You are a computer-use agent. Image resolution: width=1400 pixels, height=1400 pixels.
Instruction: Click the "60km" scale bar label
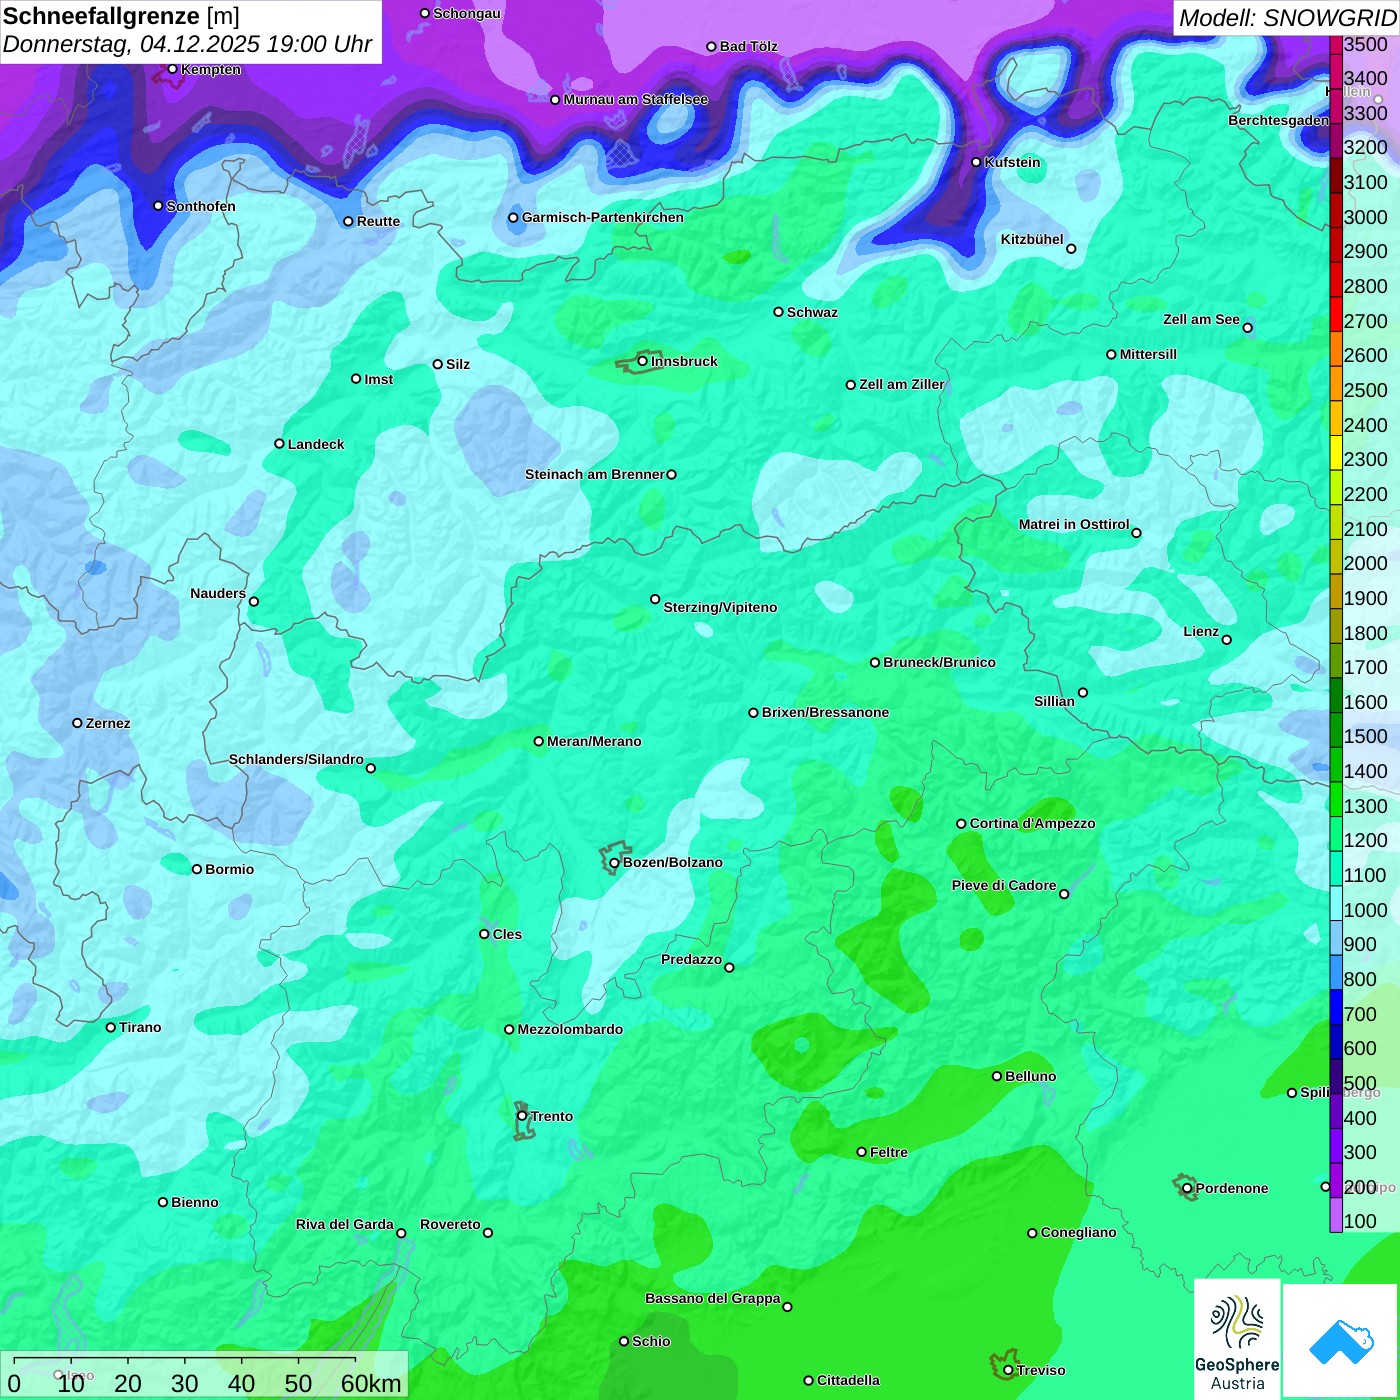click(x=371, y=1383)
